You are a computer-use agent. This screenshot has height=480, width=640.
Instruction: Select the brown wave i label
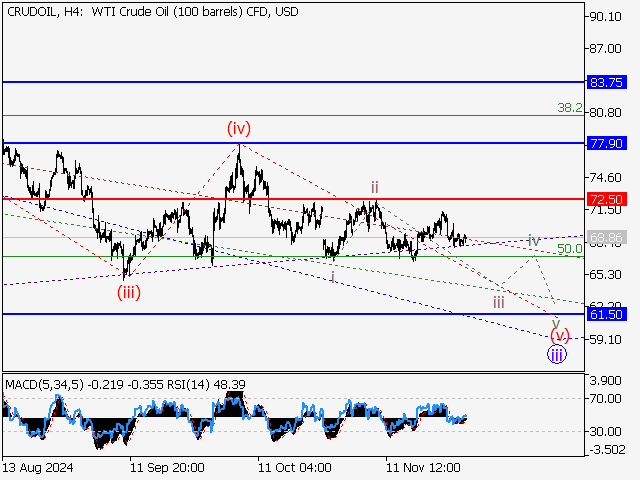click(333, 275)
